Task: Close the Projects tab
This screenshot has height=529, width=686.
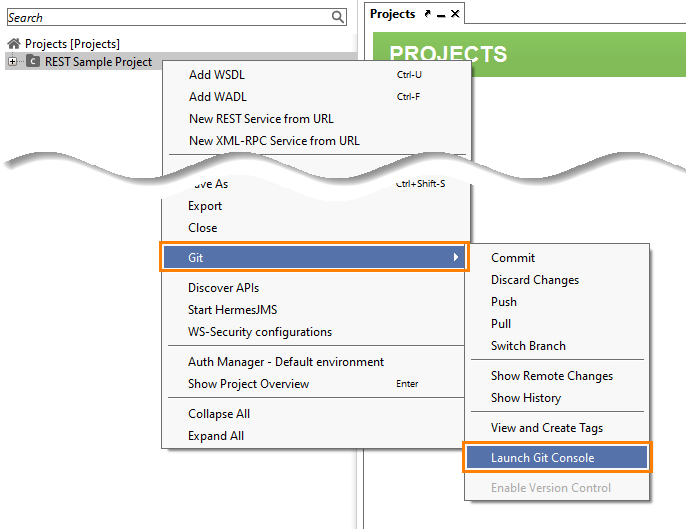Action: [456, 14]
